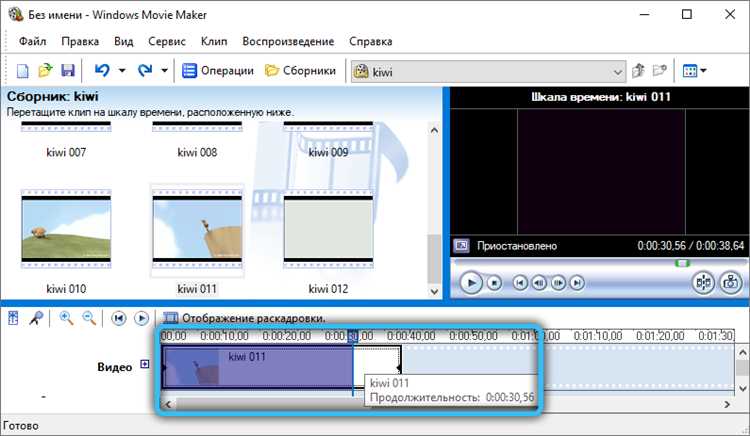This screenshot has width=750, height=436.
Task: Select the kiwi 012 clip thumbnail
Action: point(329,229)
